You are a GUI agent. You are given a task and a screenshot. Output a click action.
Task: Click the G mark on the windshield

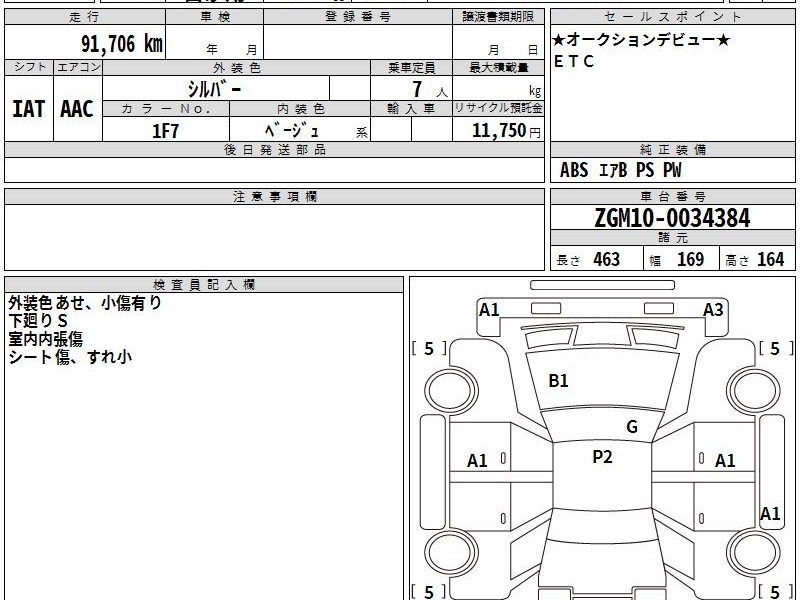[x=632, y=427]
